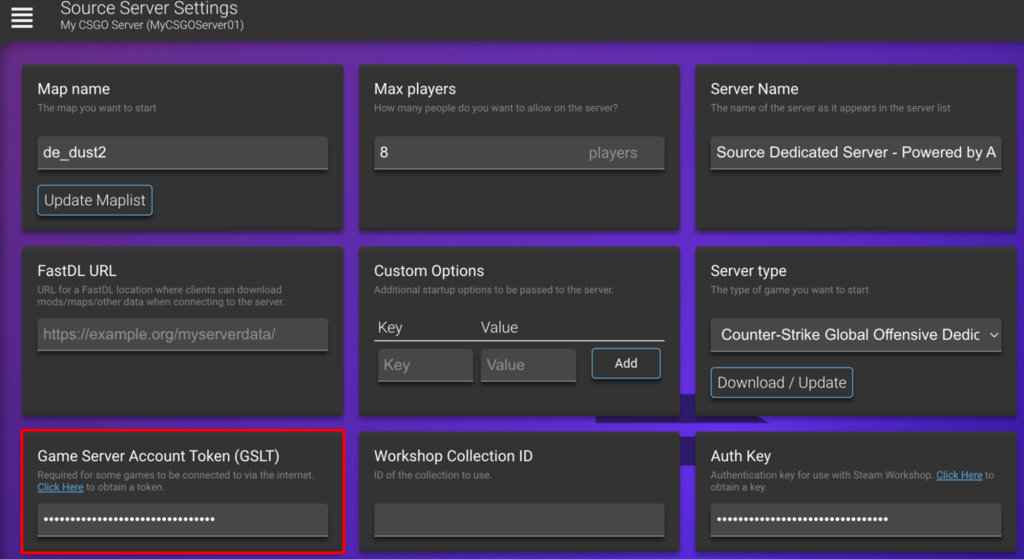Add the custom option with Add button

626,363
